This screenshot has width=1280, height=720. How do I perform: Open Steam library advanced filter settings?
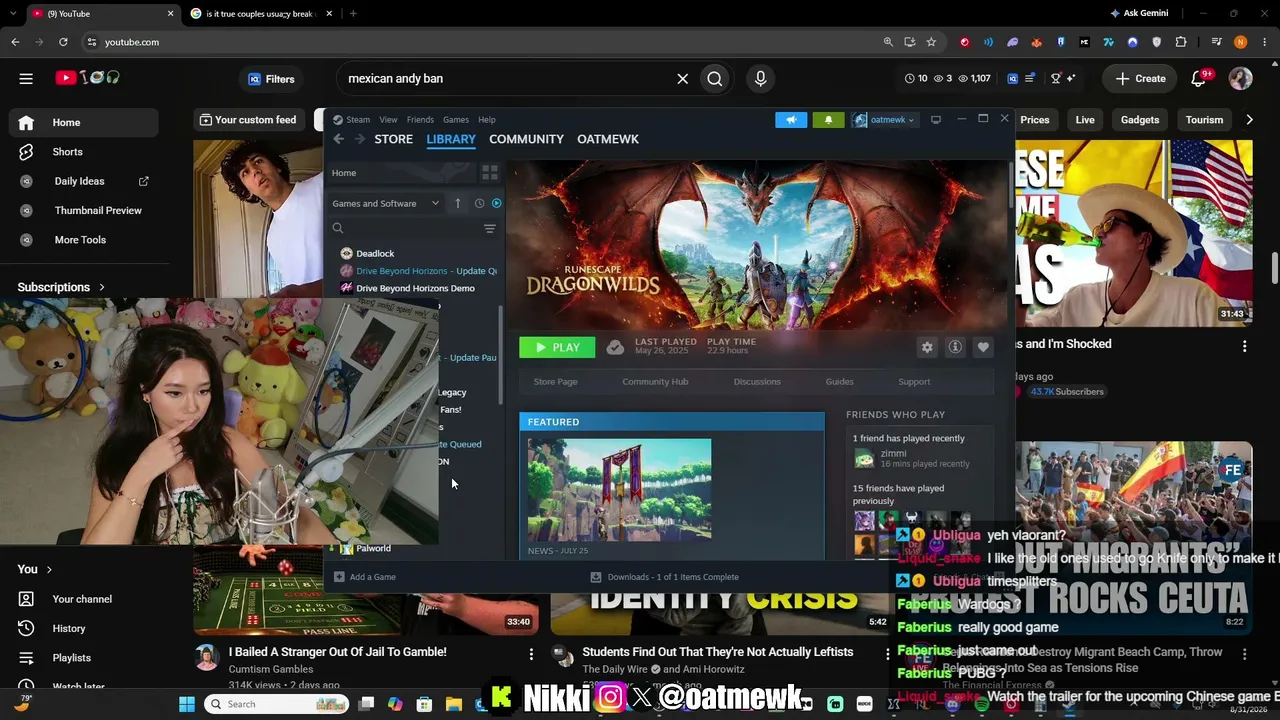490,229
